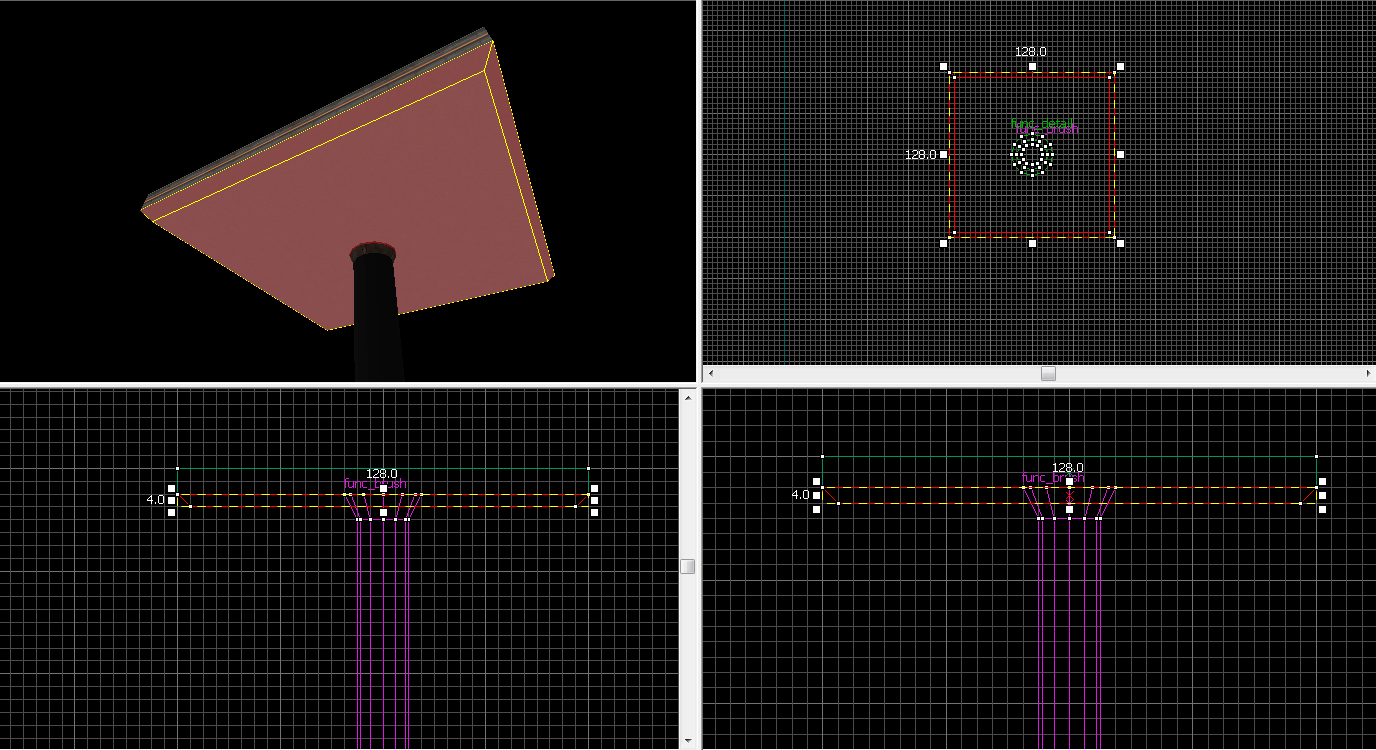
Task: Click the func_detail label in top view
Action: click(1044, 125)
